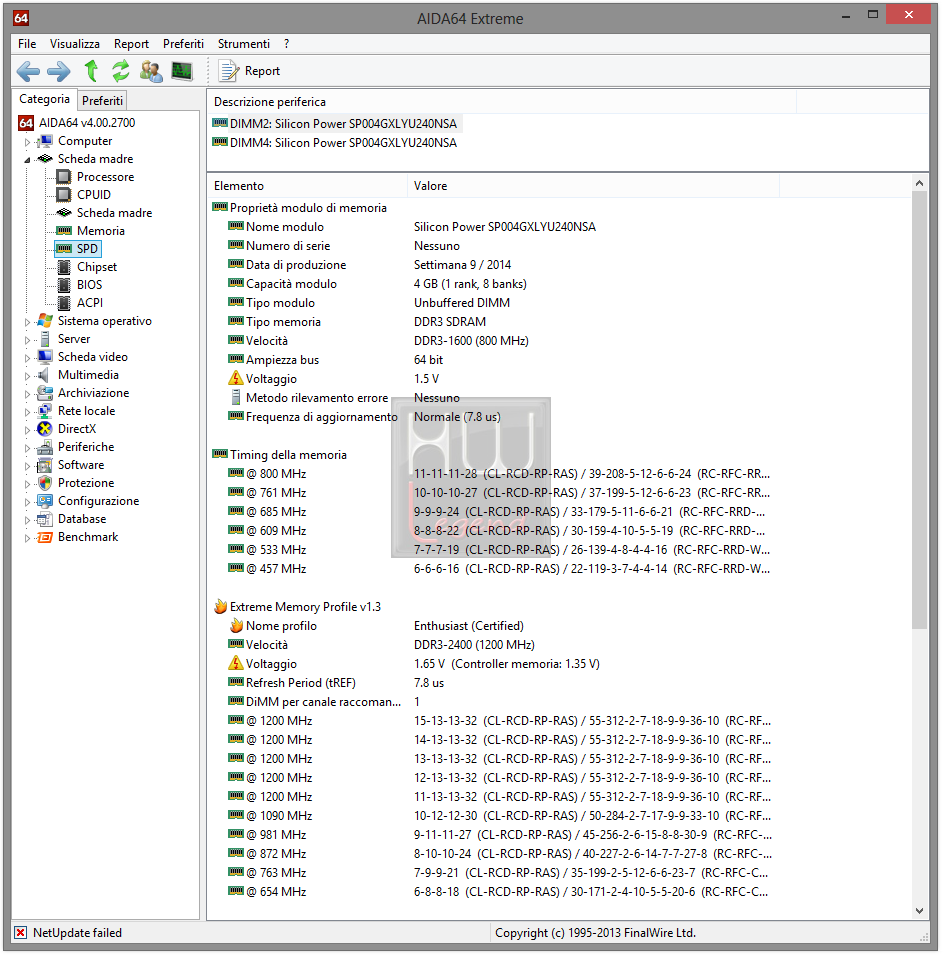The height and width of the screenshot is (955, 943).
Task: Select the CPUID chip icon in tree
Action: coord(63,195)
